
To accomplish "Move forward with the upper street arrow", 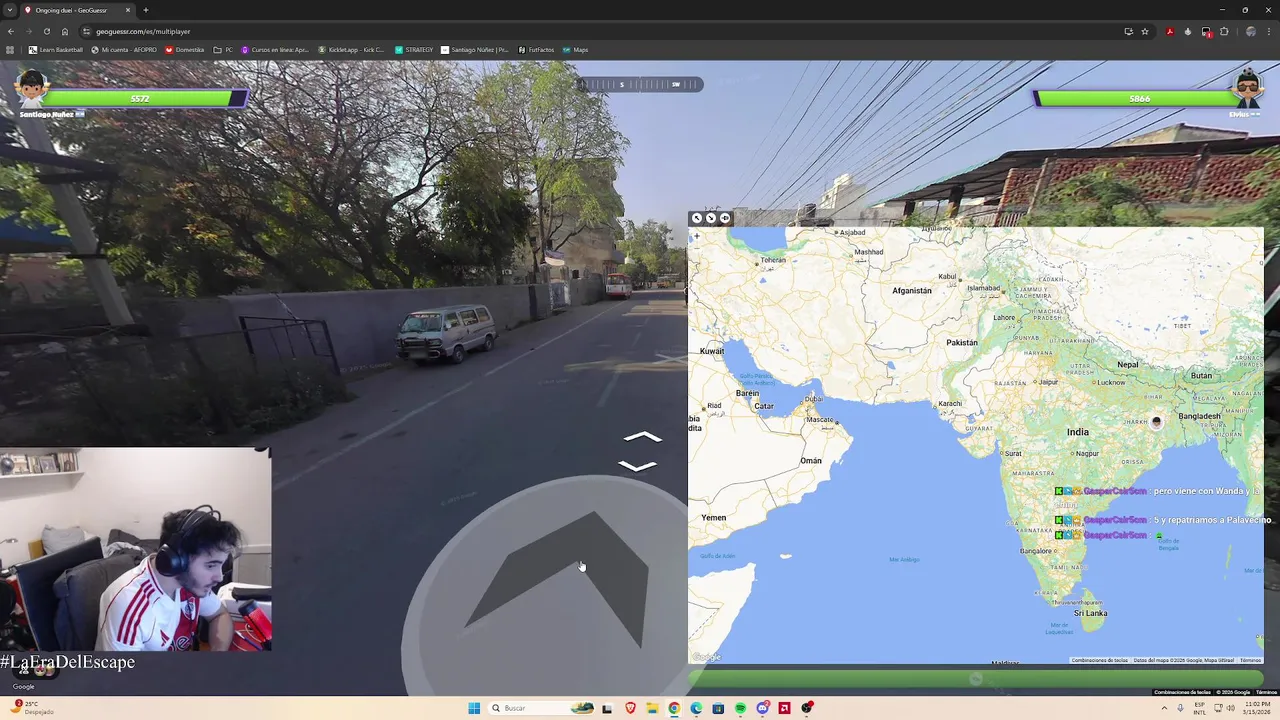I will 642,437.
